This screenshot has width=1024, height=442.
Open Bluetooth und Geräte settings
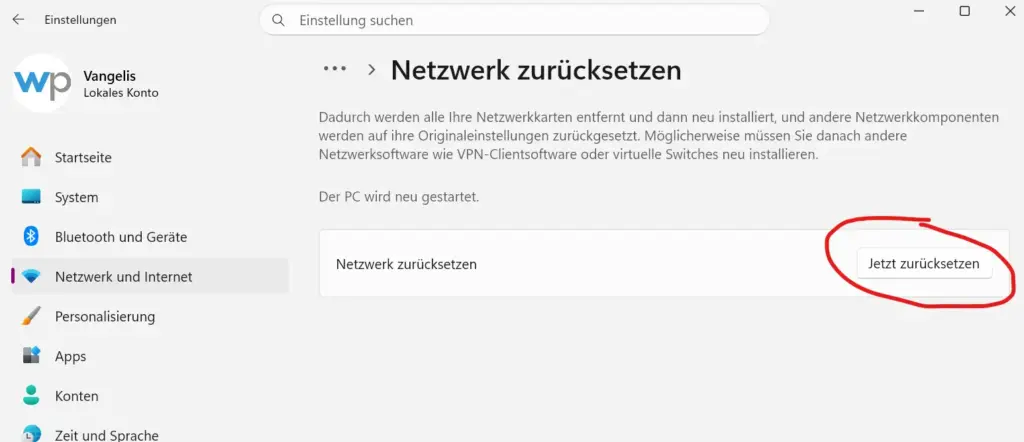point(150,237)
